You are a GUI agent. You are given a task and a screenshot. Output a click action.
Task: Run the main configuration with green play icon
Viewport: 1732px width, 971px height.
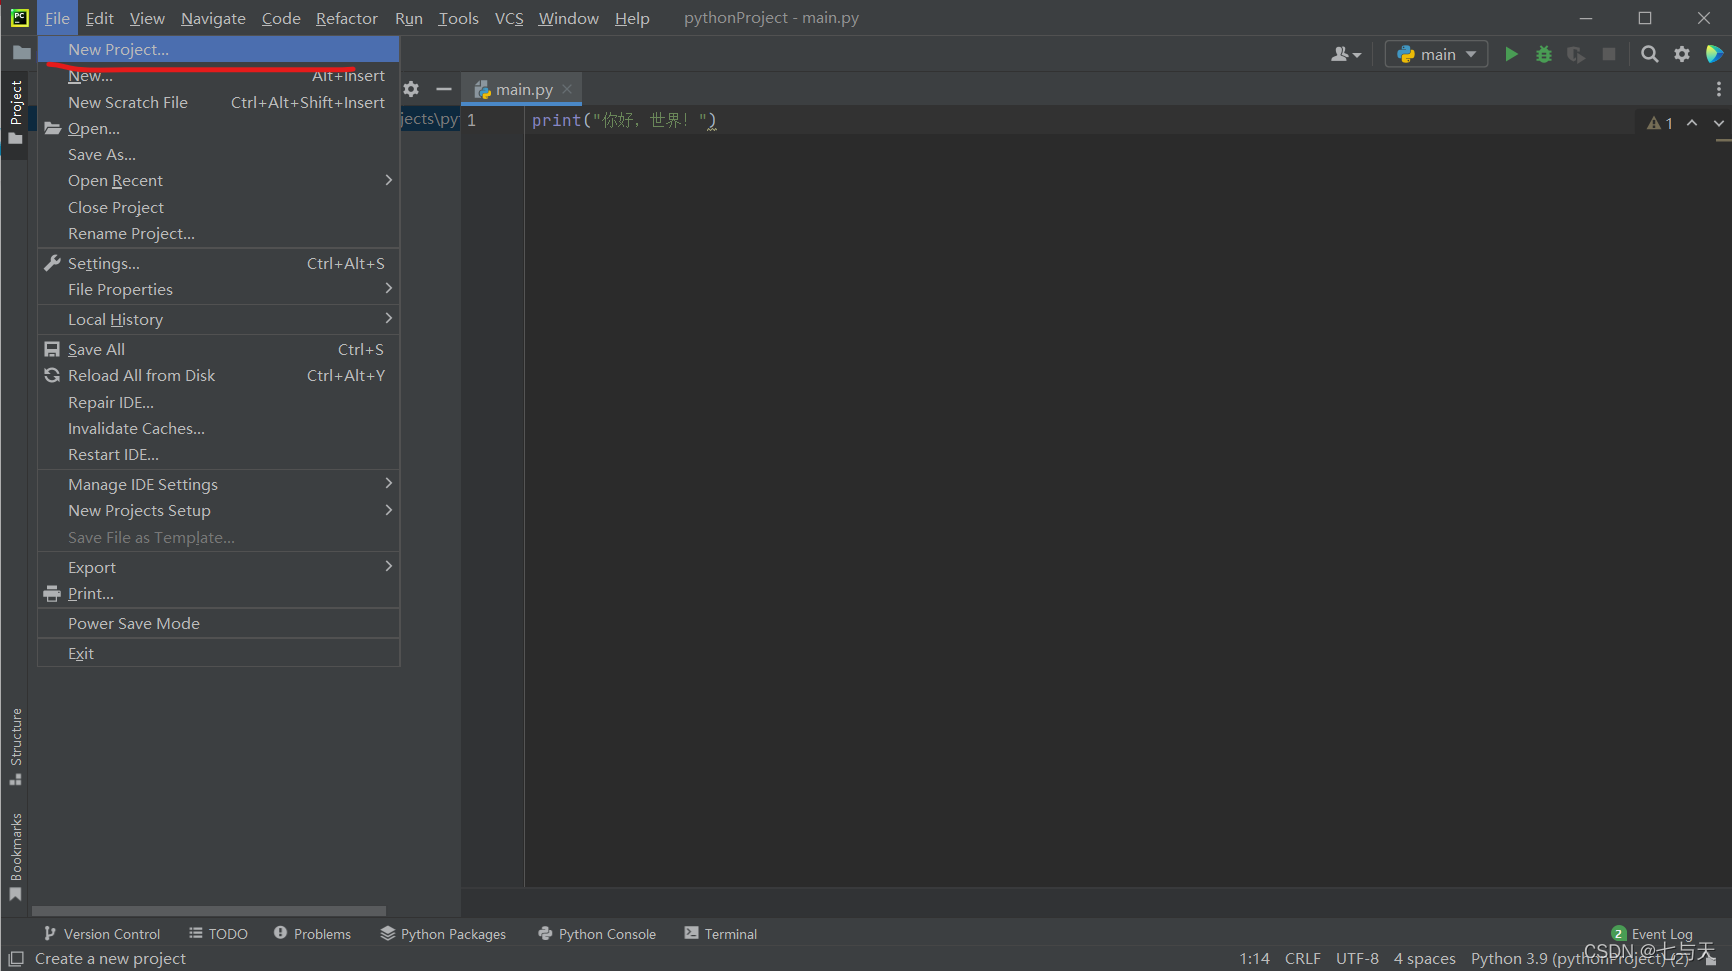(x=1511, y=54)
